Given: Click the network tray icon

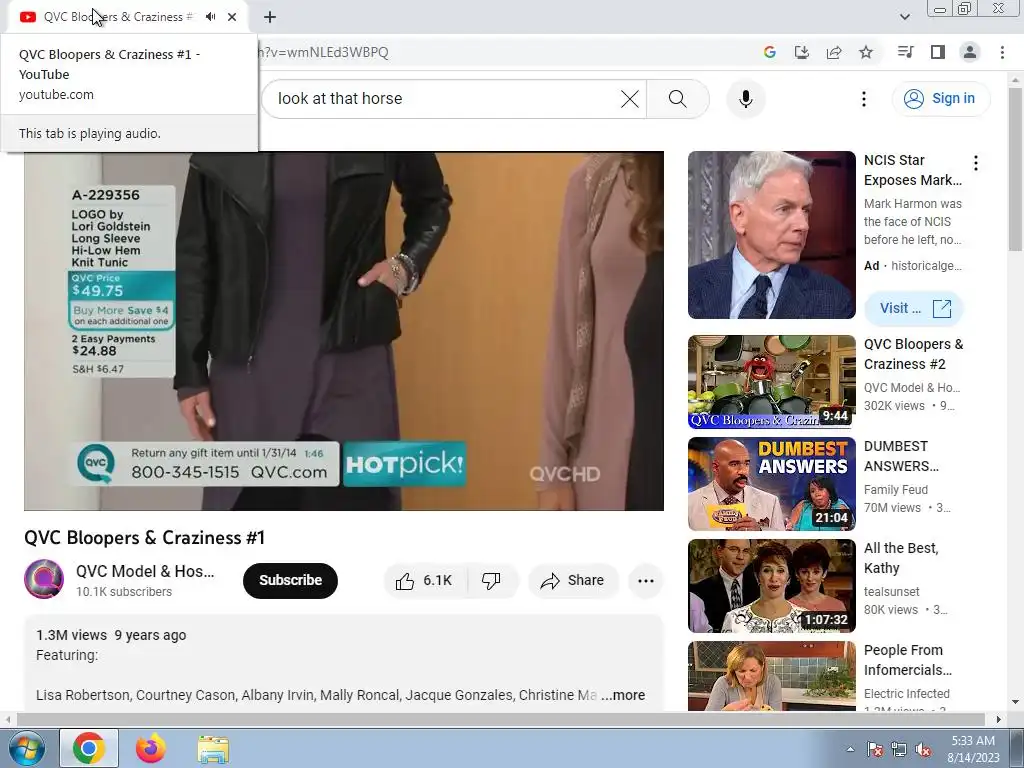Looking at the screenshot, I should tap(899, 749).
